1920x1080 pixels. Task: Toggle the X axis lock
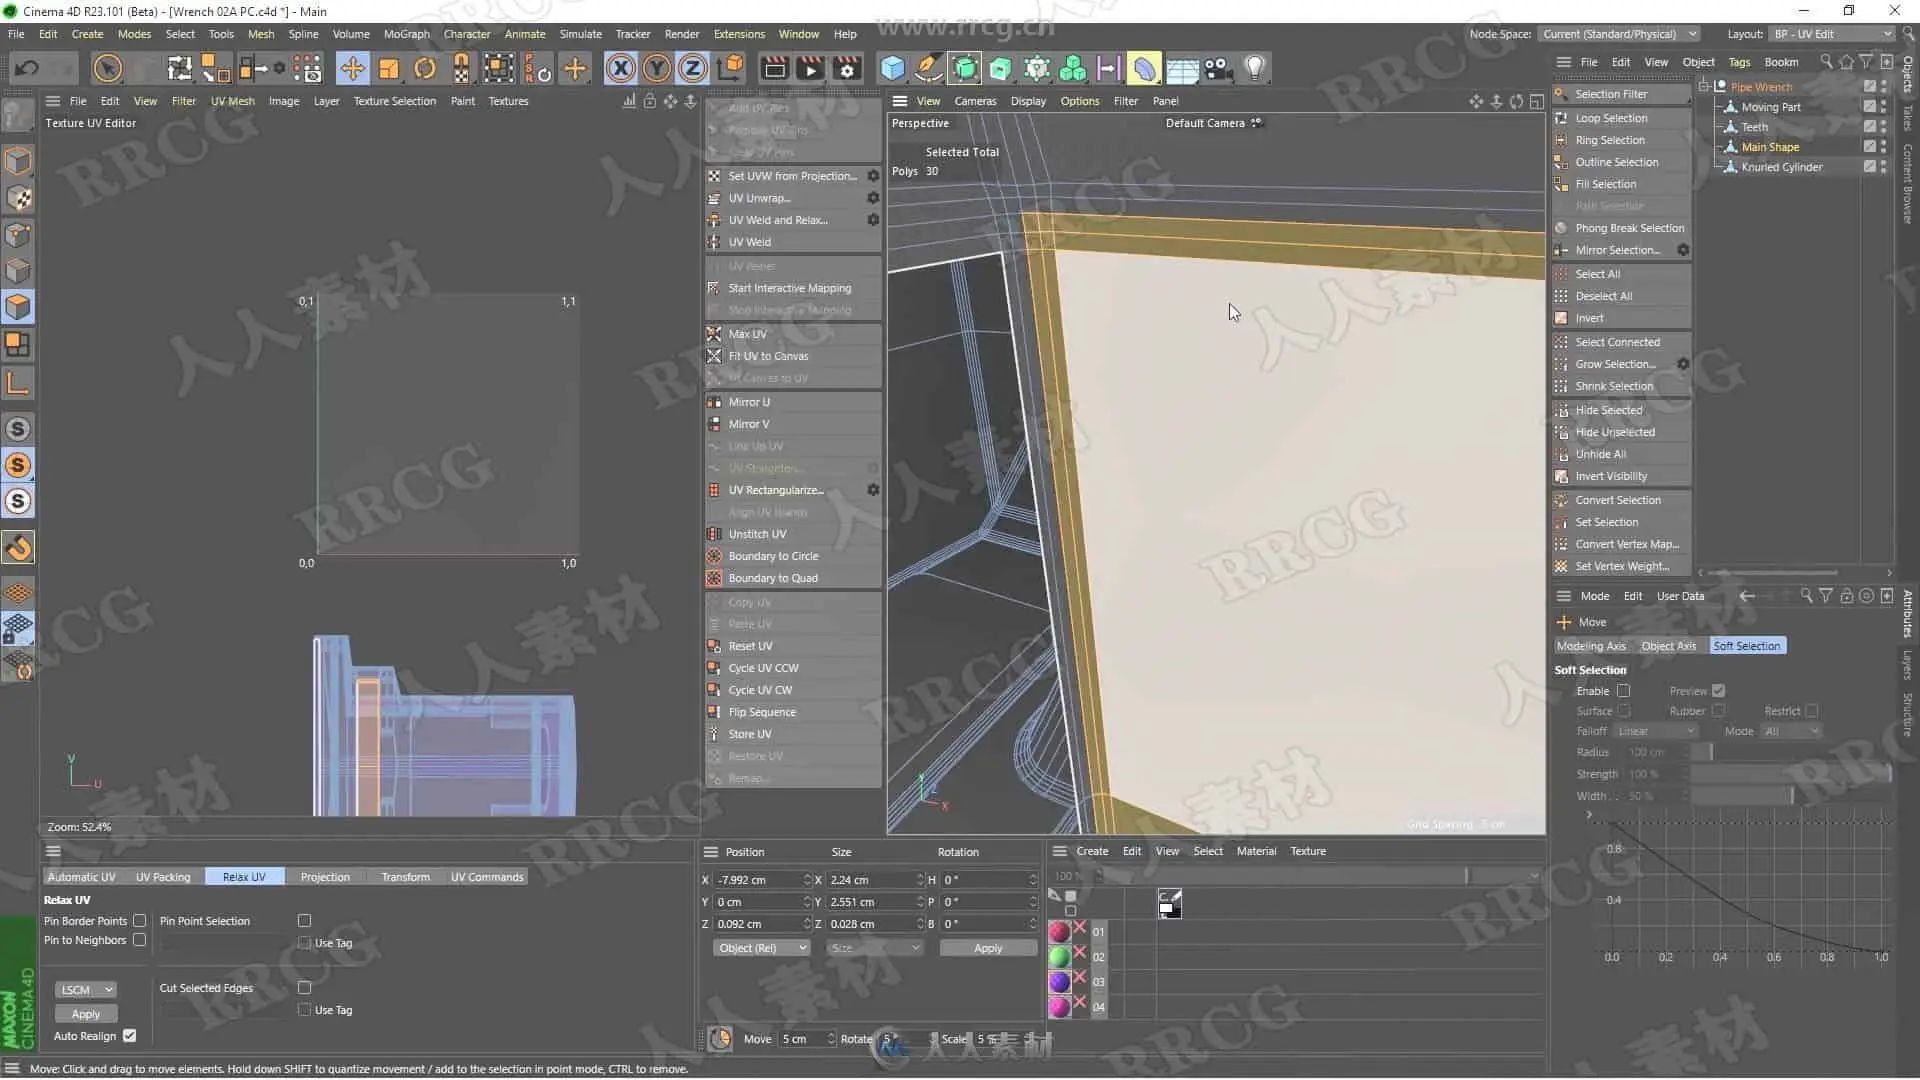click(620, 68)
